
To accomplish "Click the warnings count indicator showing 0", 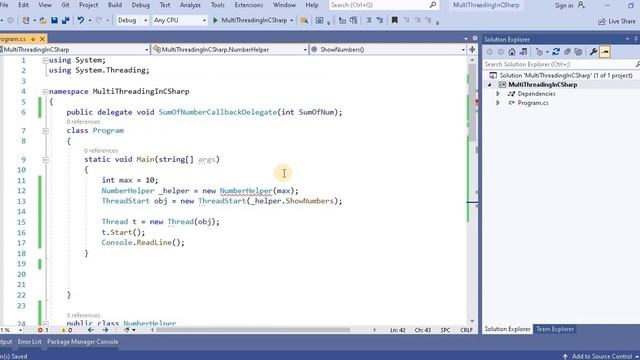I will click(67, 330).
